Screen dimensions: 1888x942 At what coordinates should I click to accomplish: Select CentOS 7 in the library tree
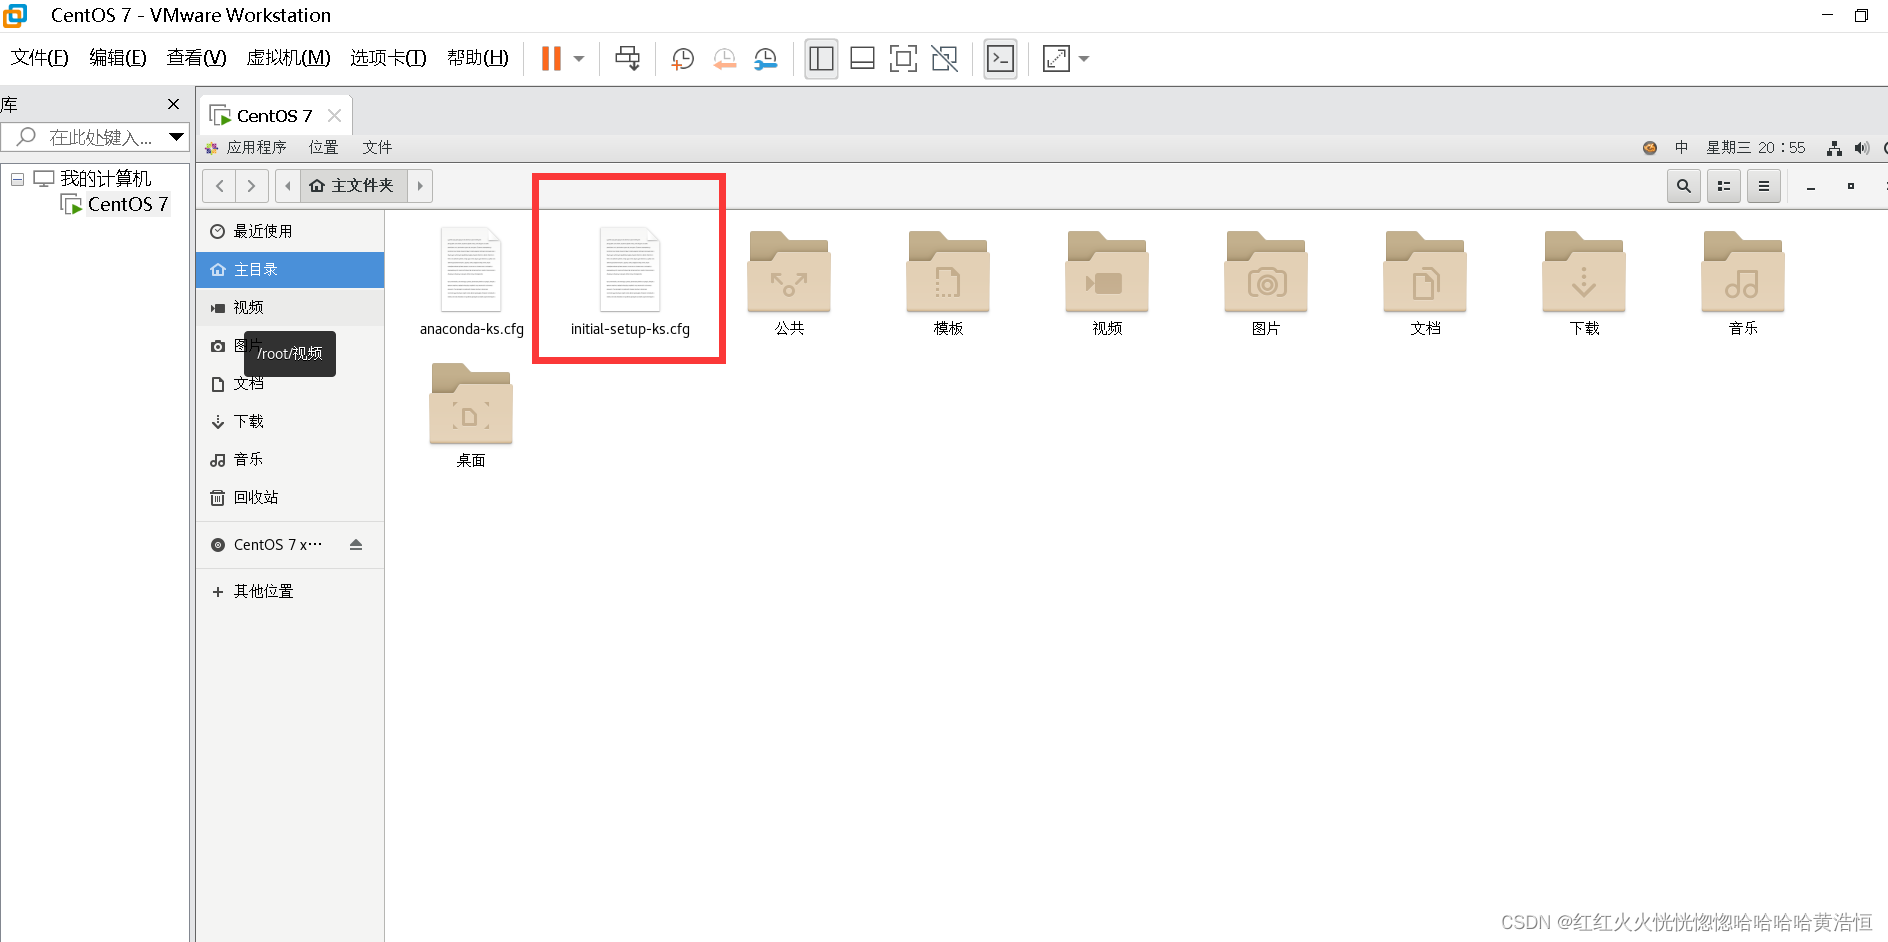point(127,204)
